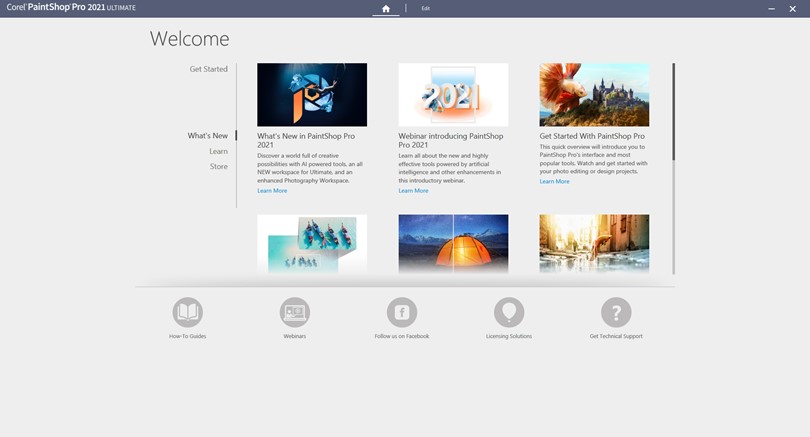Image resolution: width=810 pixels, height=437 pixels.
Task: Click the content area vertical scrollbar
Action: click(x=673, y=168)
